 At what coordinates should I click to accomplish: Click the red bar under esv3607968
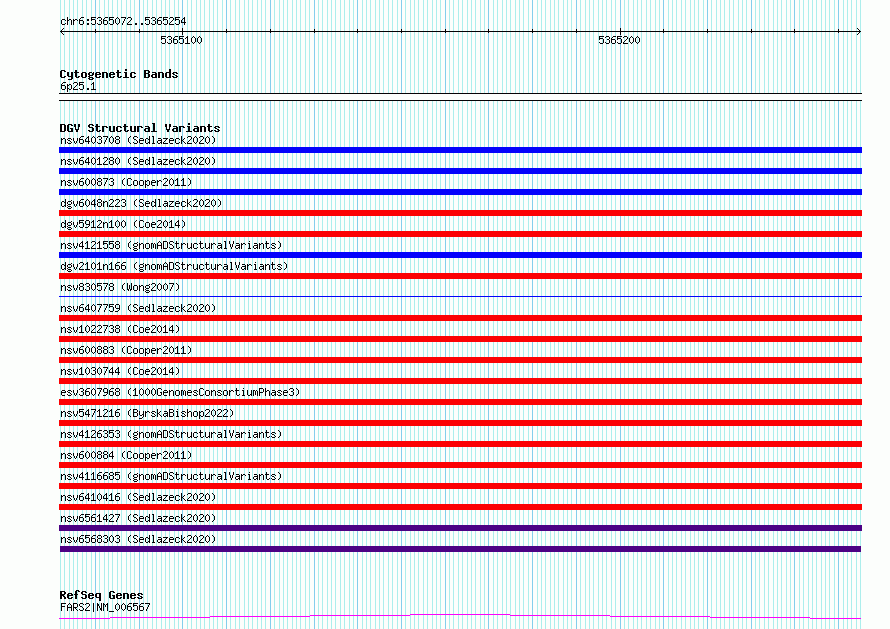pos(460,402)
